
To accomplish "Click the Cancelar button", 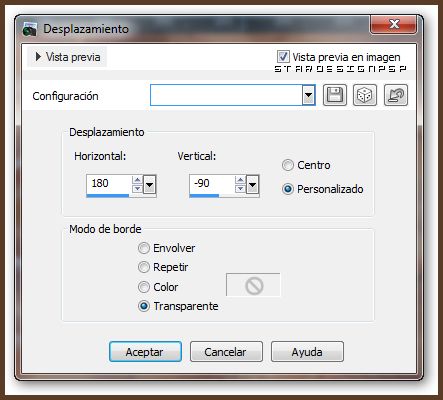I will point(226,352).
